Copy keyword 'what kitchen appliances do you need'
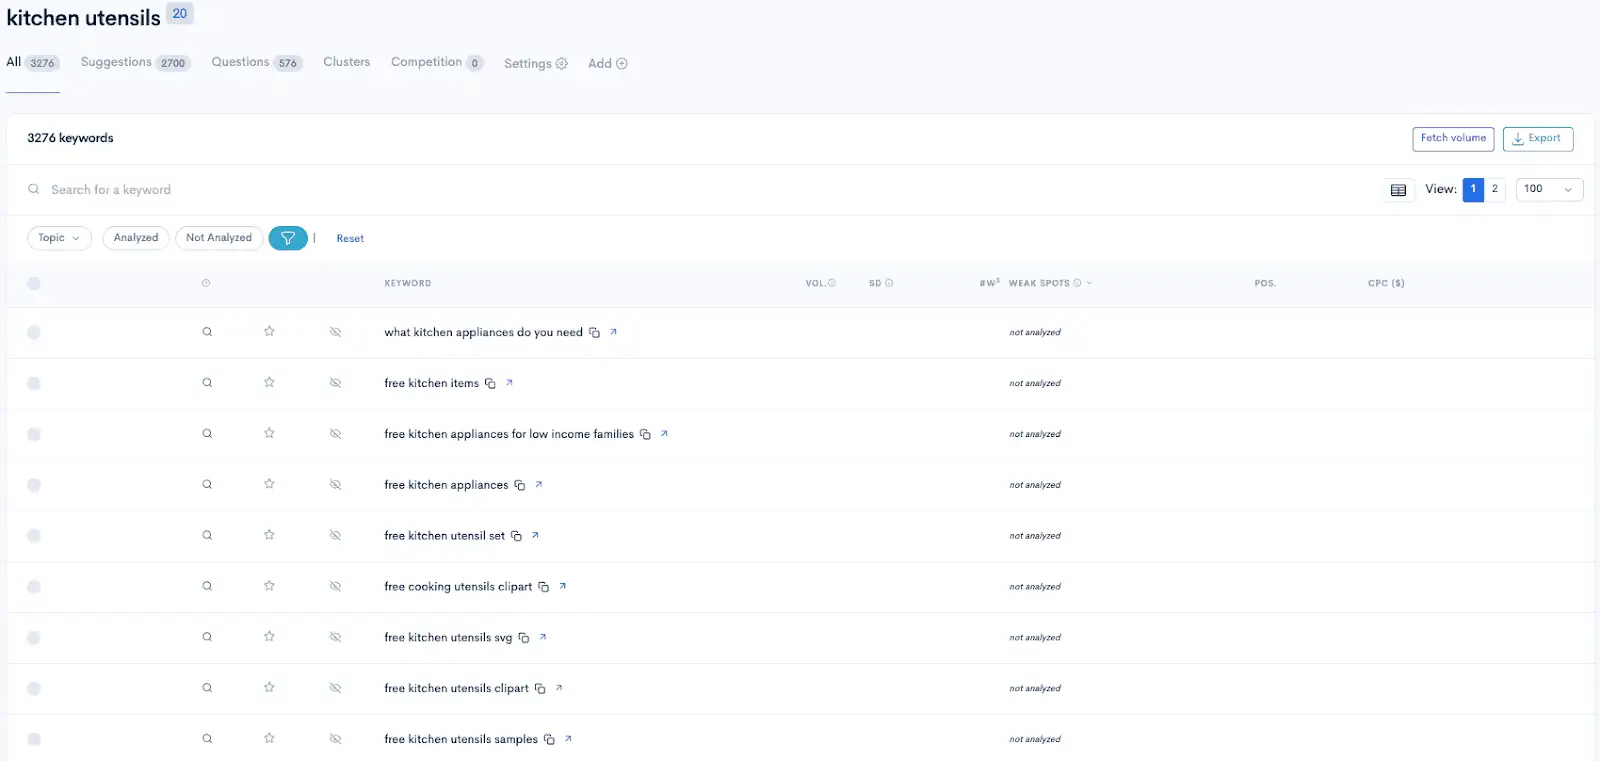 [594, 333]
